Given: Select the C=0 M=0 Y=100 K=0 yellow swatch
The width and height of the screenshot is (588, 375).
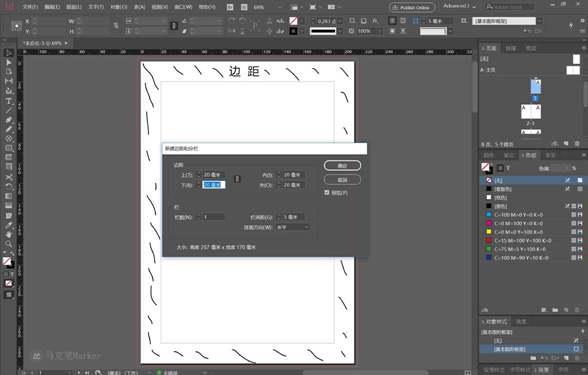Looking at the screenshot, I should coord(532,232).
